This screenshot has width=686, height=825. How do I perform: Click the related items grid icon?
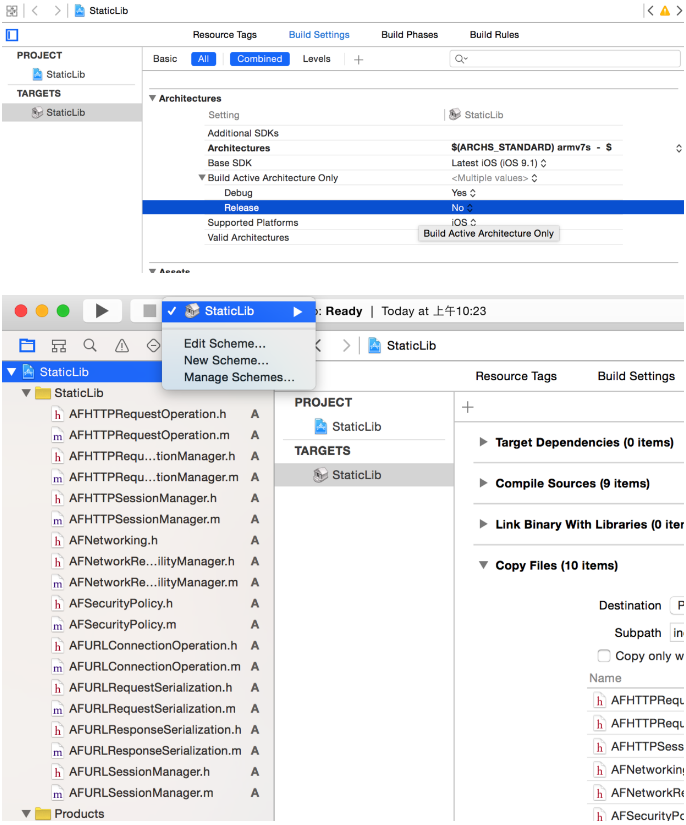pyautogui.click(x=12, y=10)
